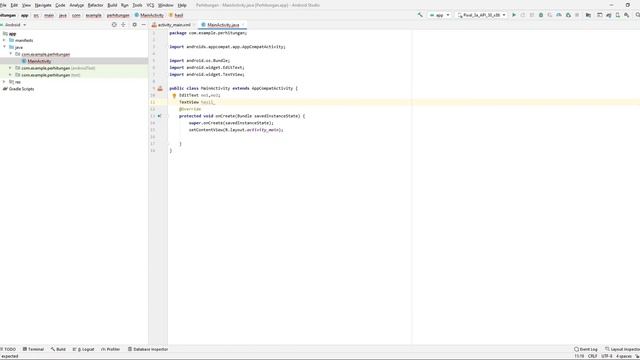640x360 pixels.
Task: Click the Make Project hammer icon
Action: click(420, 15)
